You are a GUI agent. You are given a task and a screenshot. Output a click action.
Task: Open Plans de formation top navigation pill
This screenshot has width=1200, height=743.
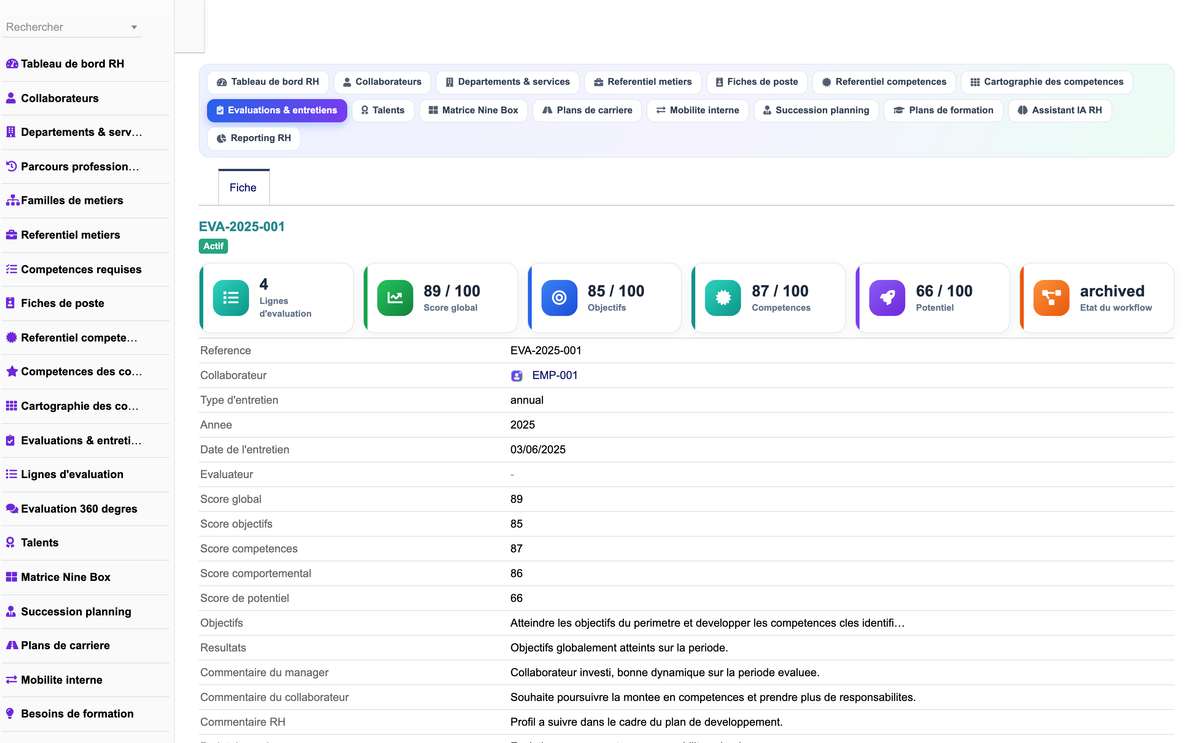tap(944, 110)
